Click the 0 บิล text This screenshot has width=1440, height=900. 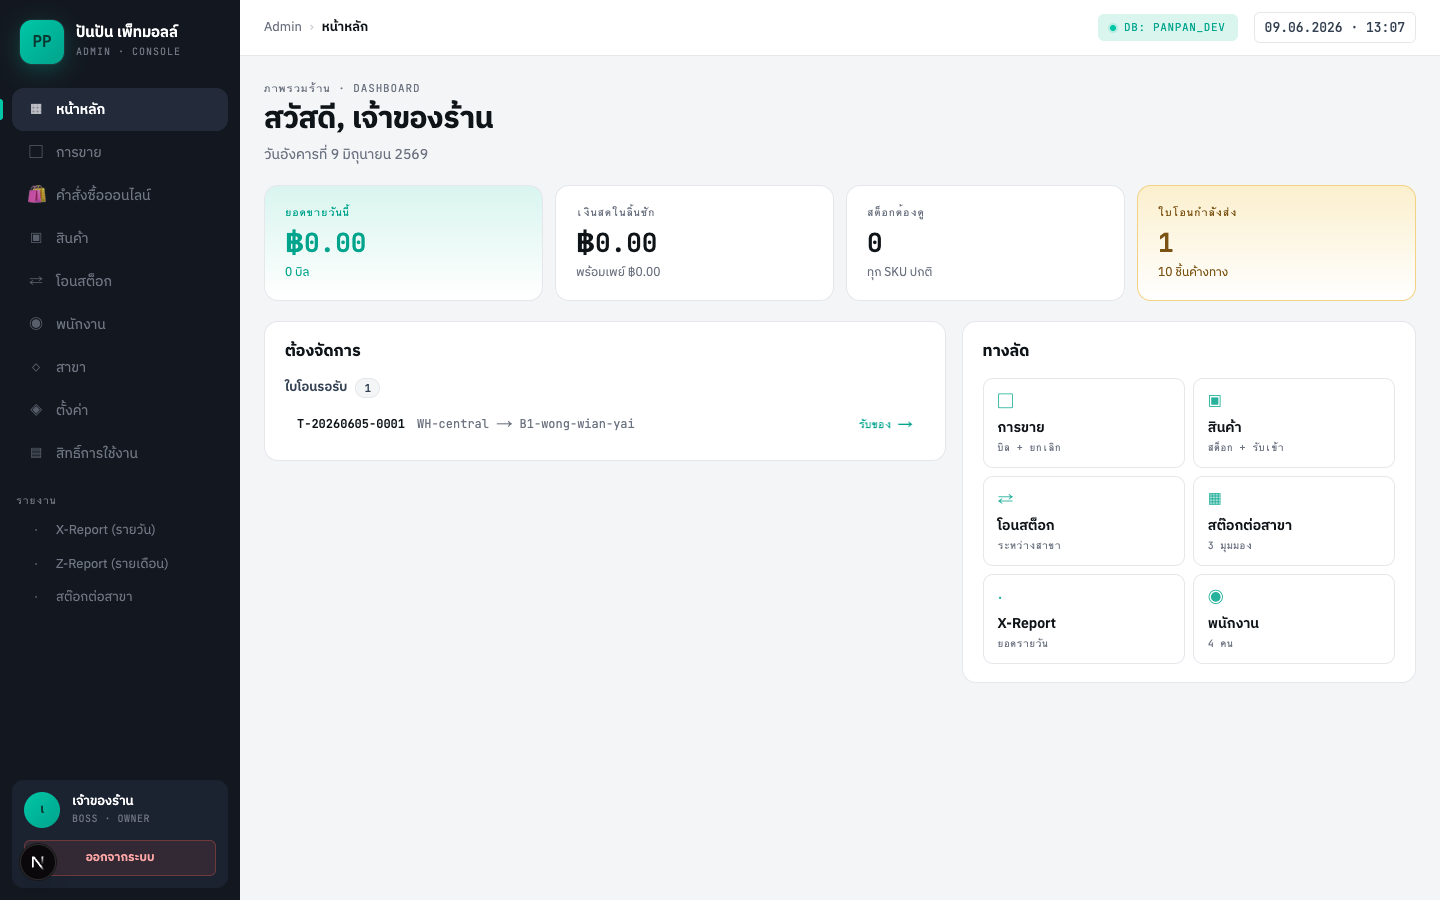pyautogui.click(x=297, y=272)
